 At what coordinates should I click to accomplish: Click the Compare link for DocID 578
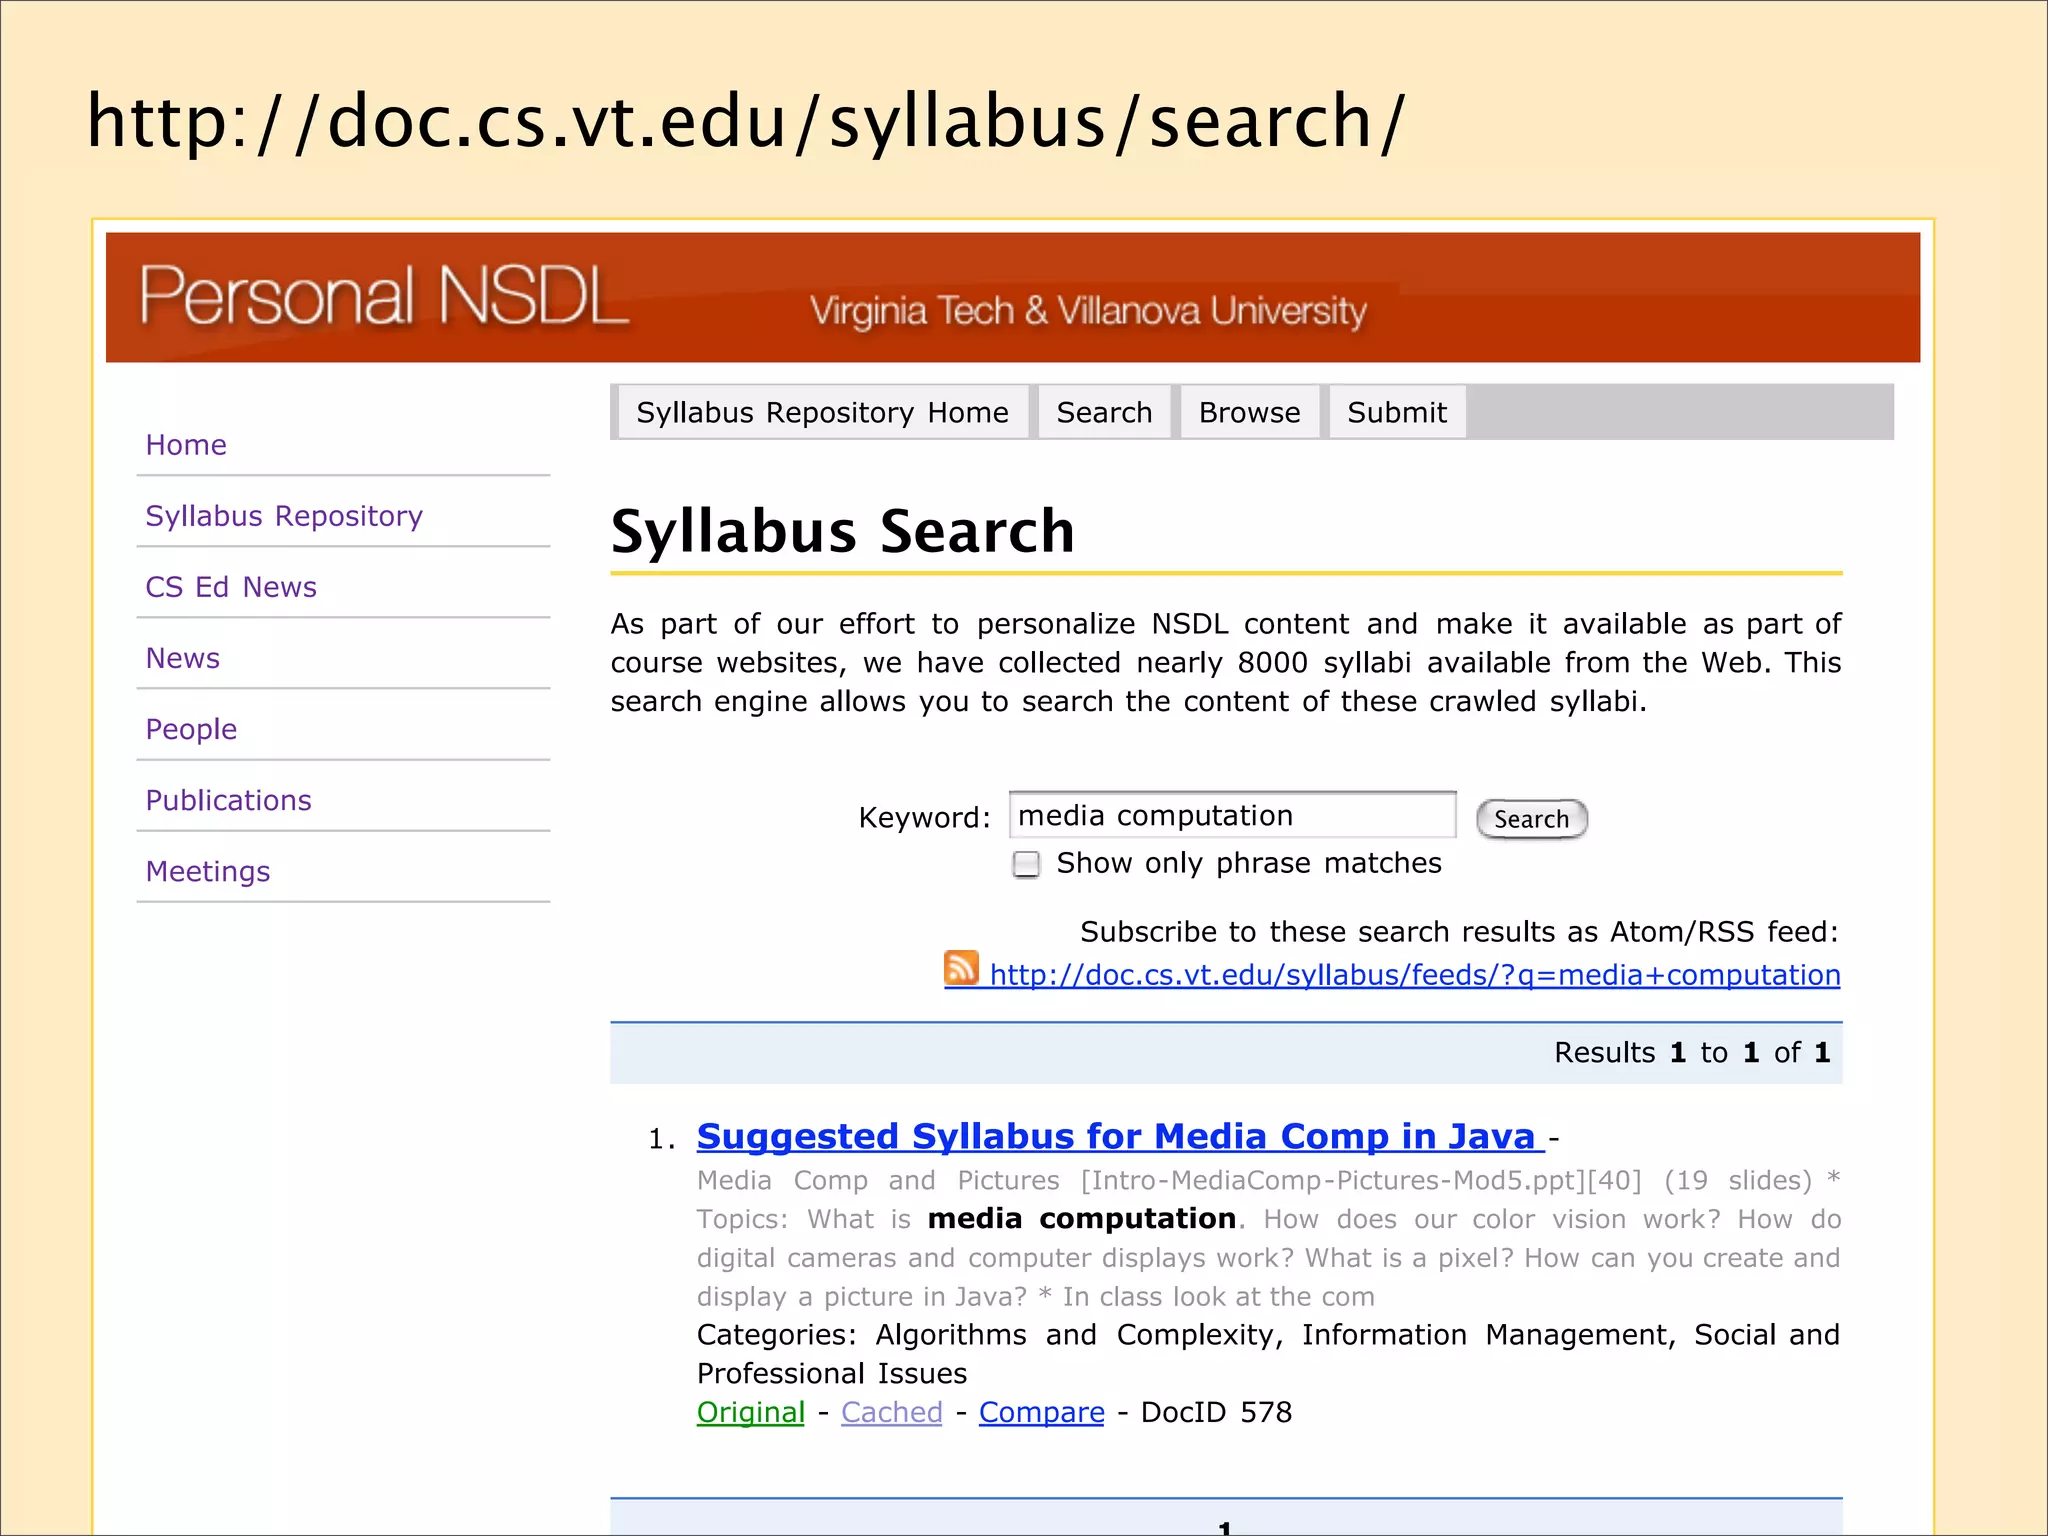(x=1041, y=1412)
